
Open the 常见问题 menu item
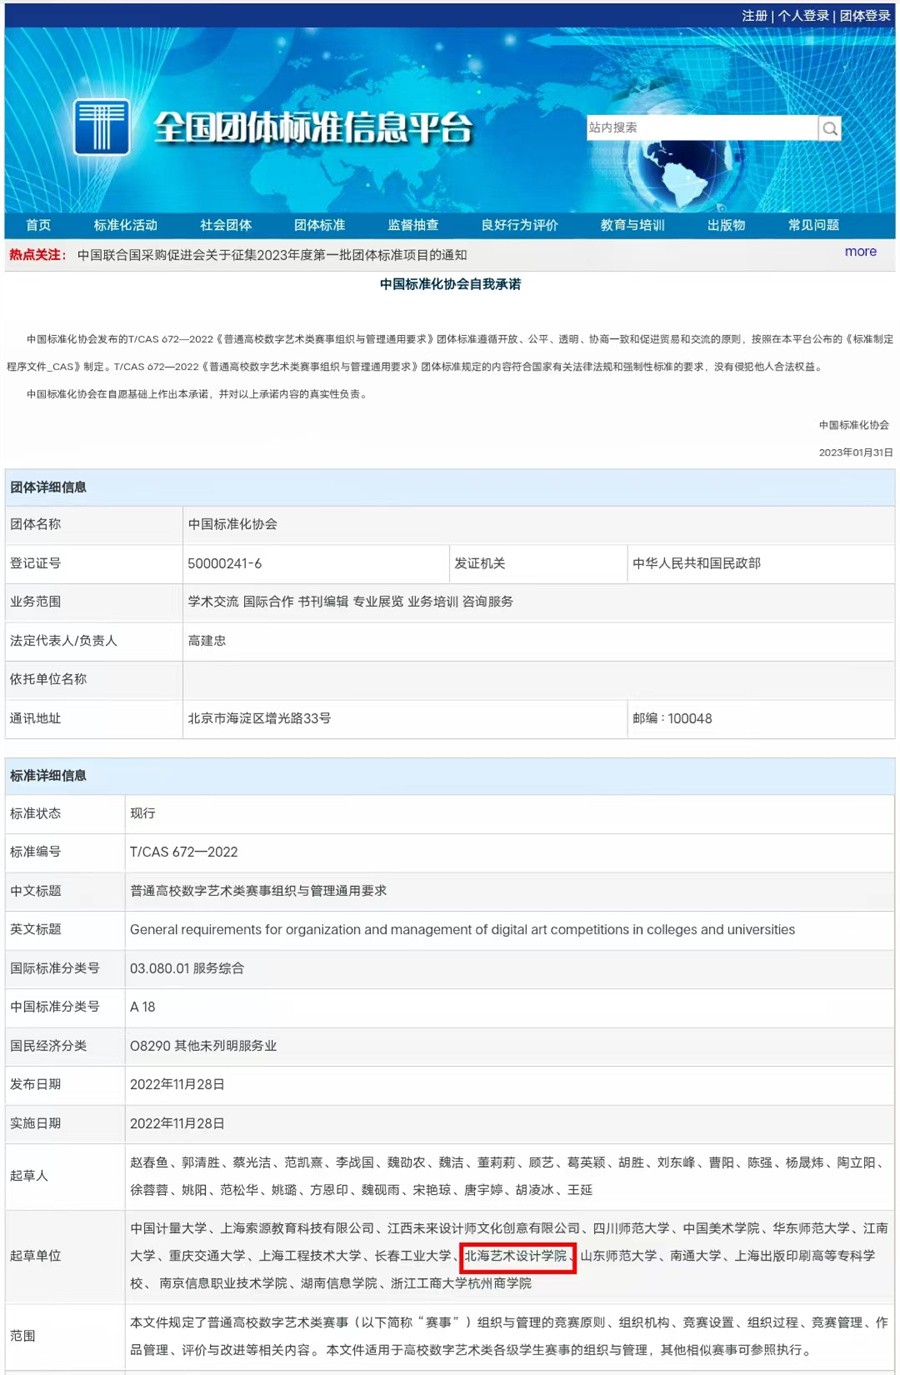813,225
